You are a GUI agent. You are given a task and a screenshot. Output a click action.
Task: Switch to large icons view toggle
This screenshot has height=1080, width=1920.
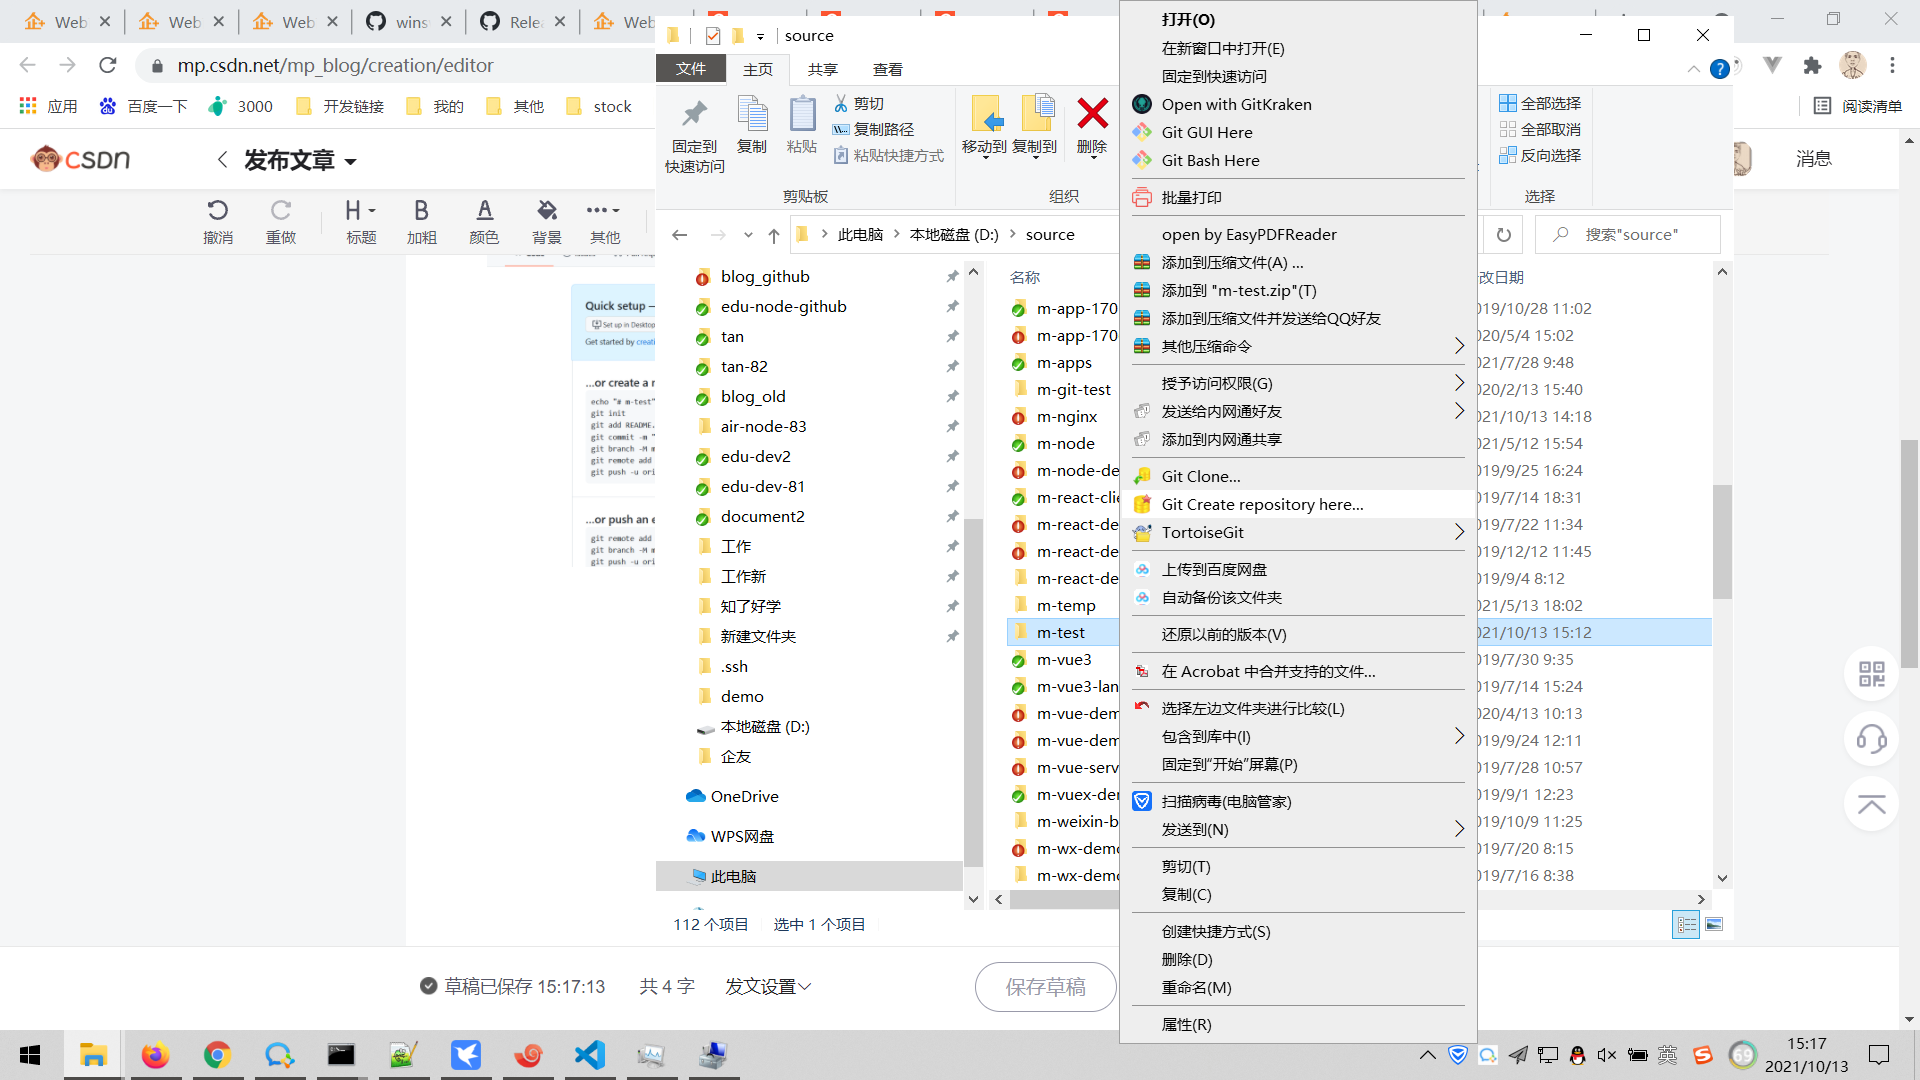tap(1714, 925)
